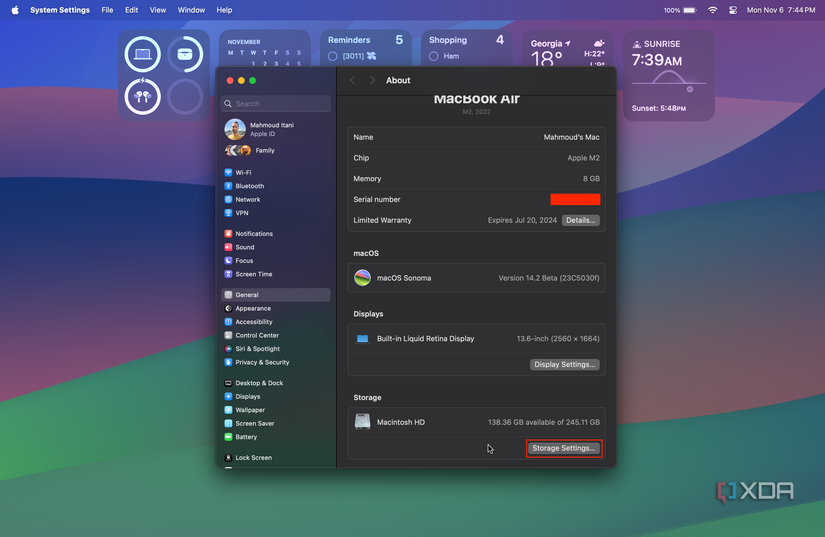Viewport: 825px width, 537px height.
Task: Click the Macintosh HD drive icon
Action: click(363, 422)
